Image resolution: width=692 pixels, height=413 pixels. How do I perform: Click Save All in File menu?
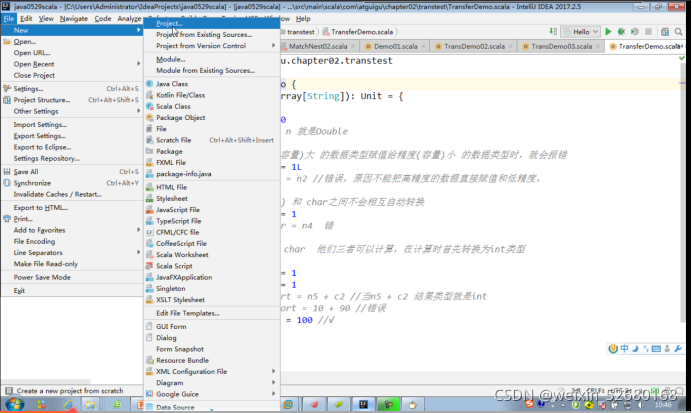click(72, 172)
